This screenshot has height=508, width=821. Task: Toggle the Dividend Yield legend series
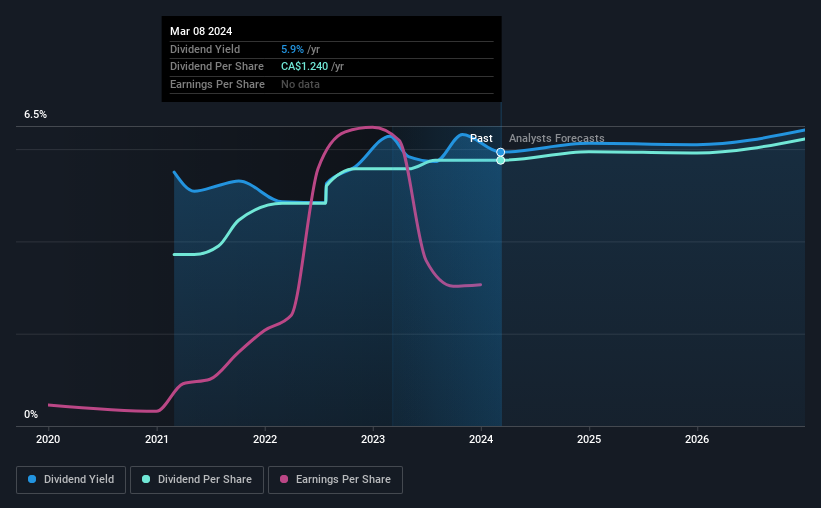click(x=71, y=480)
